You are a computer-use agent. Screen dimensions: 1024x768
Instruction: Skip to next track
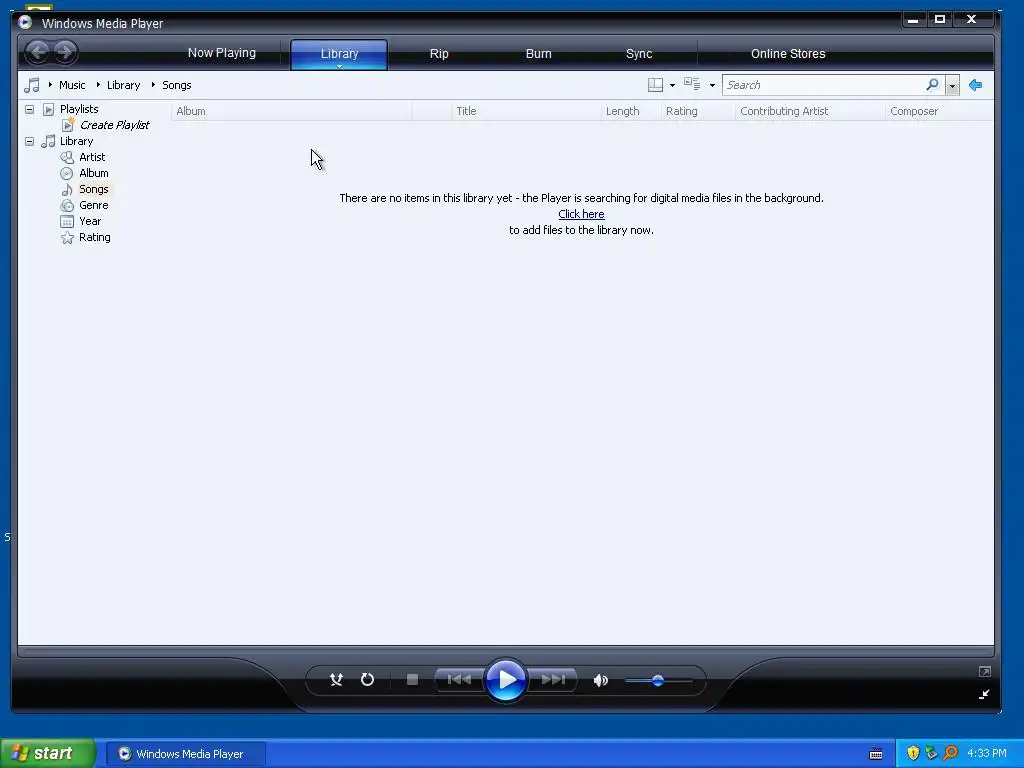point(553,680)
